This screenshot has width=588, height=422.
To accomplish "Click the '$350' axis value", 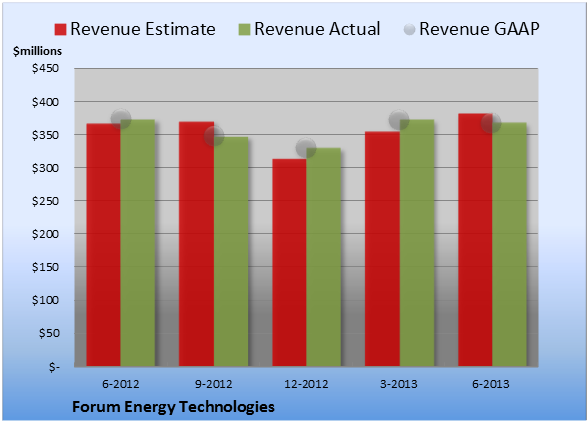I will tap(45, 135).
